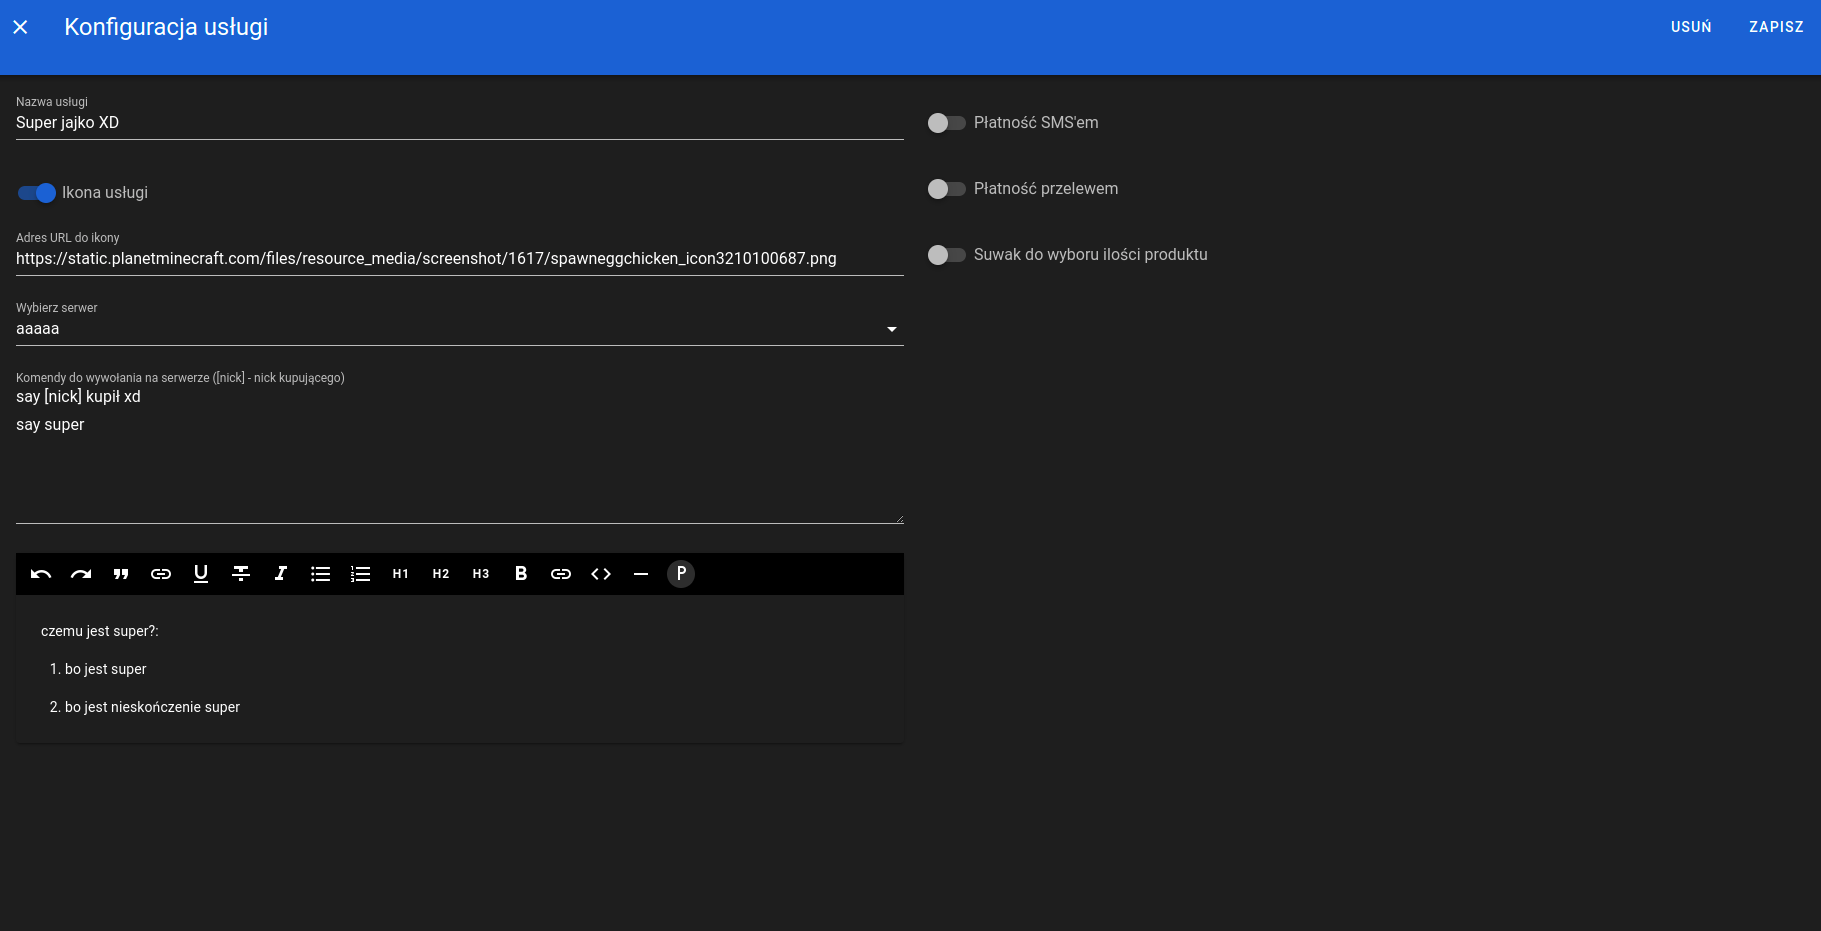Open the Wybierz serwer dropdown
The image size is (1821, 931).
point(459,329)
